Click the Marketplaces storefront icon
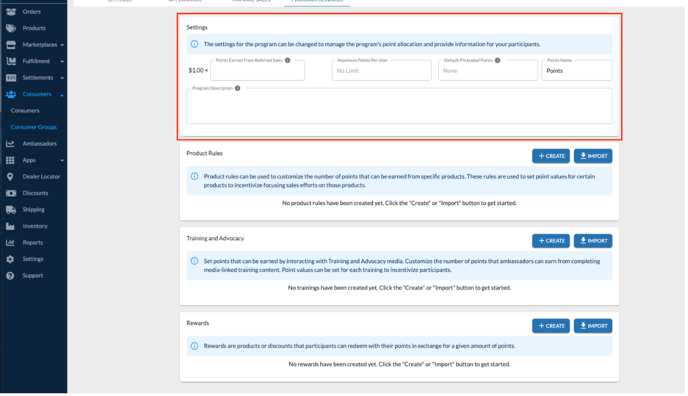Screen dimensions: 688x396 [11, 45]
